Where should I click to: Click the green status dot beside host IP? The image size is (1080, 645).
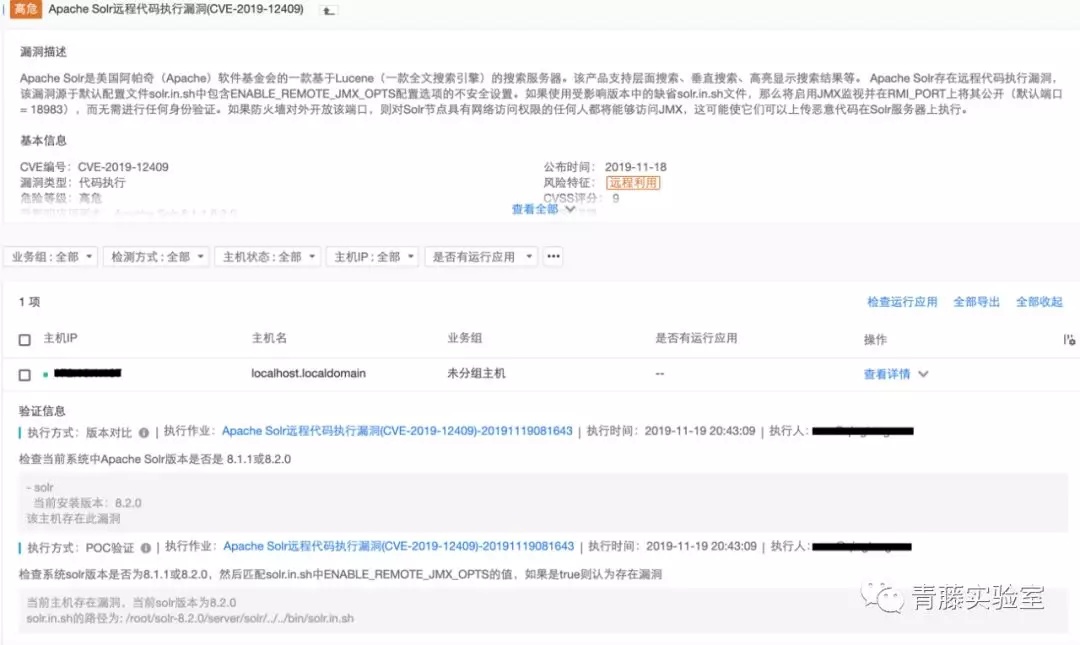click(x=45, y=374)
